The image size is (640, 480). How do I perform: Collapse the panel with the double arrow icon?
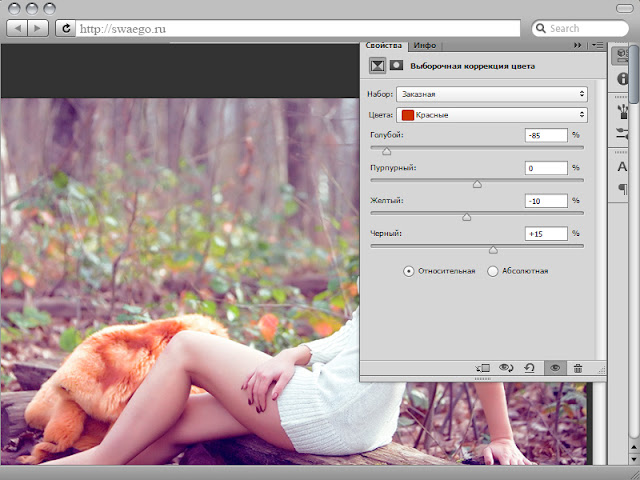point(578,45)
